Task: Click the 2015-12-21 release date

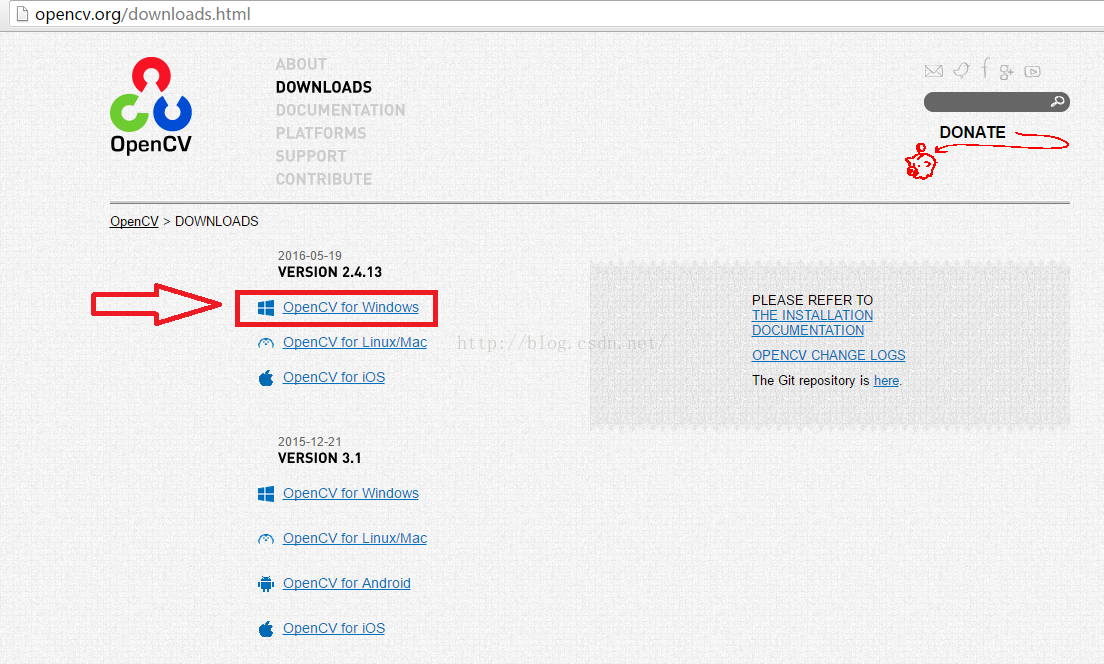Action: point(310,441)
